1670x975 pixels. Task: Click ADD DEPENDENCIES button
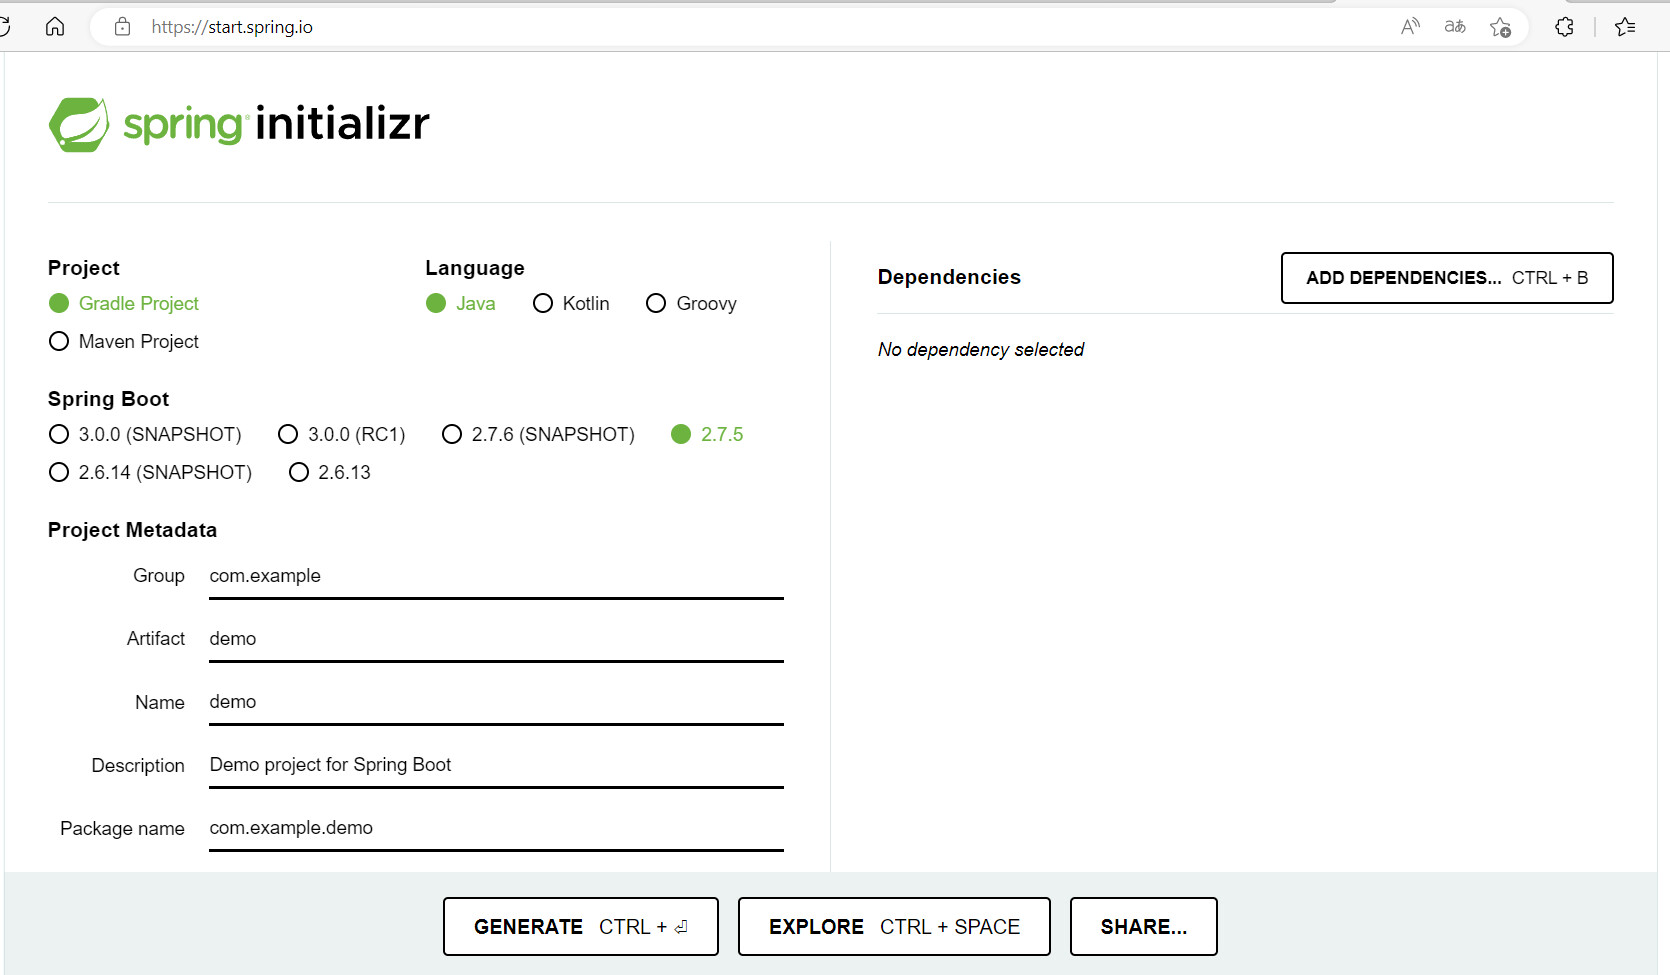tap(1447, 278)
